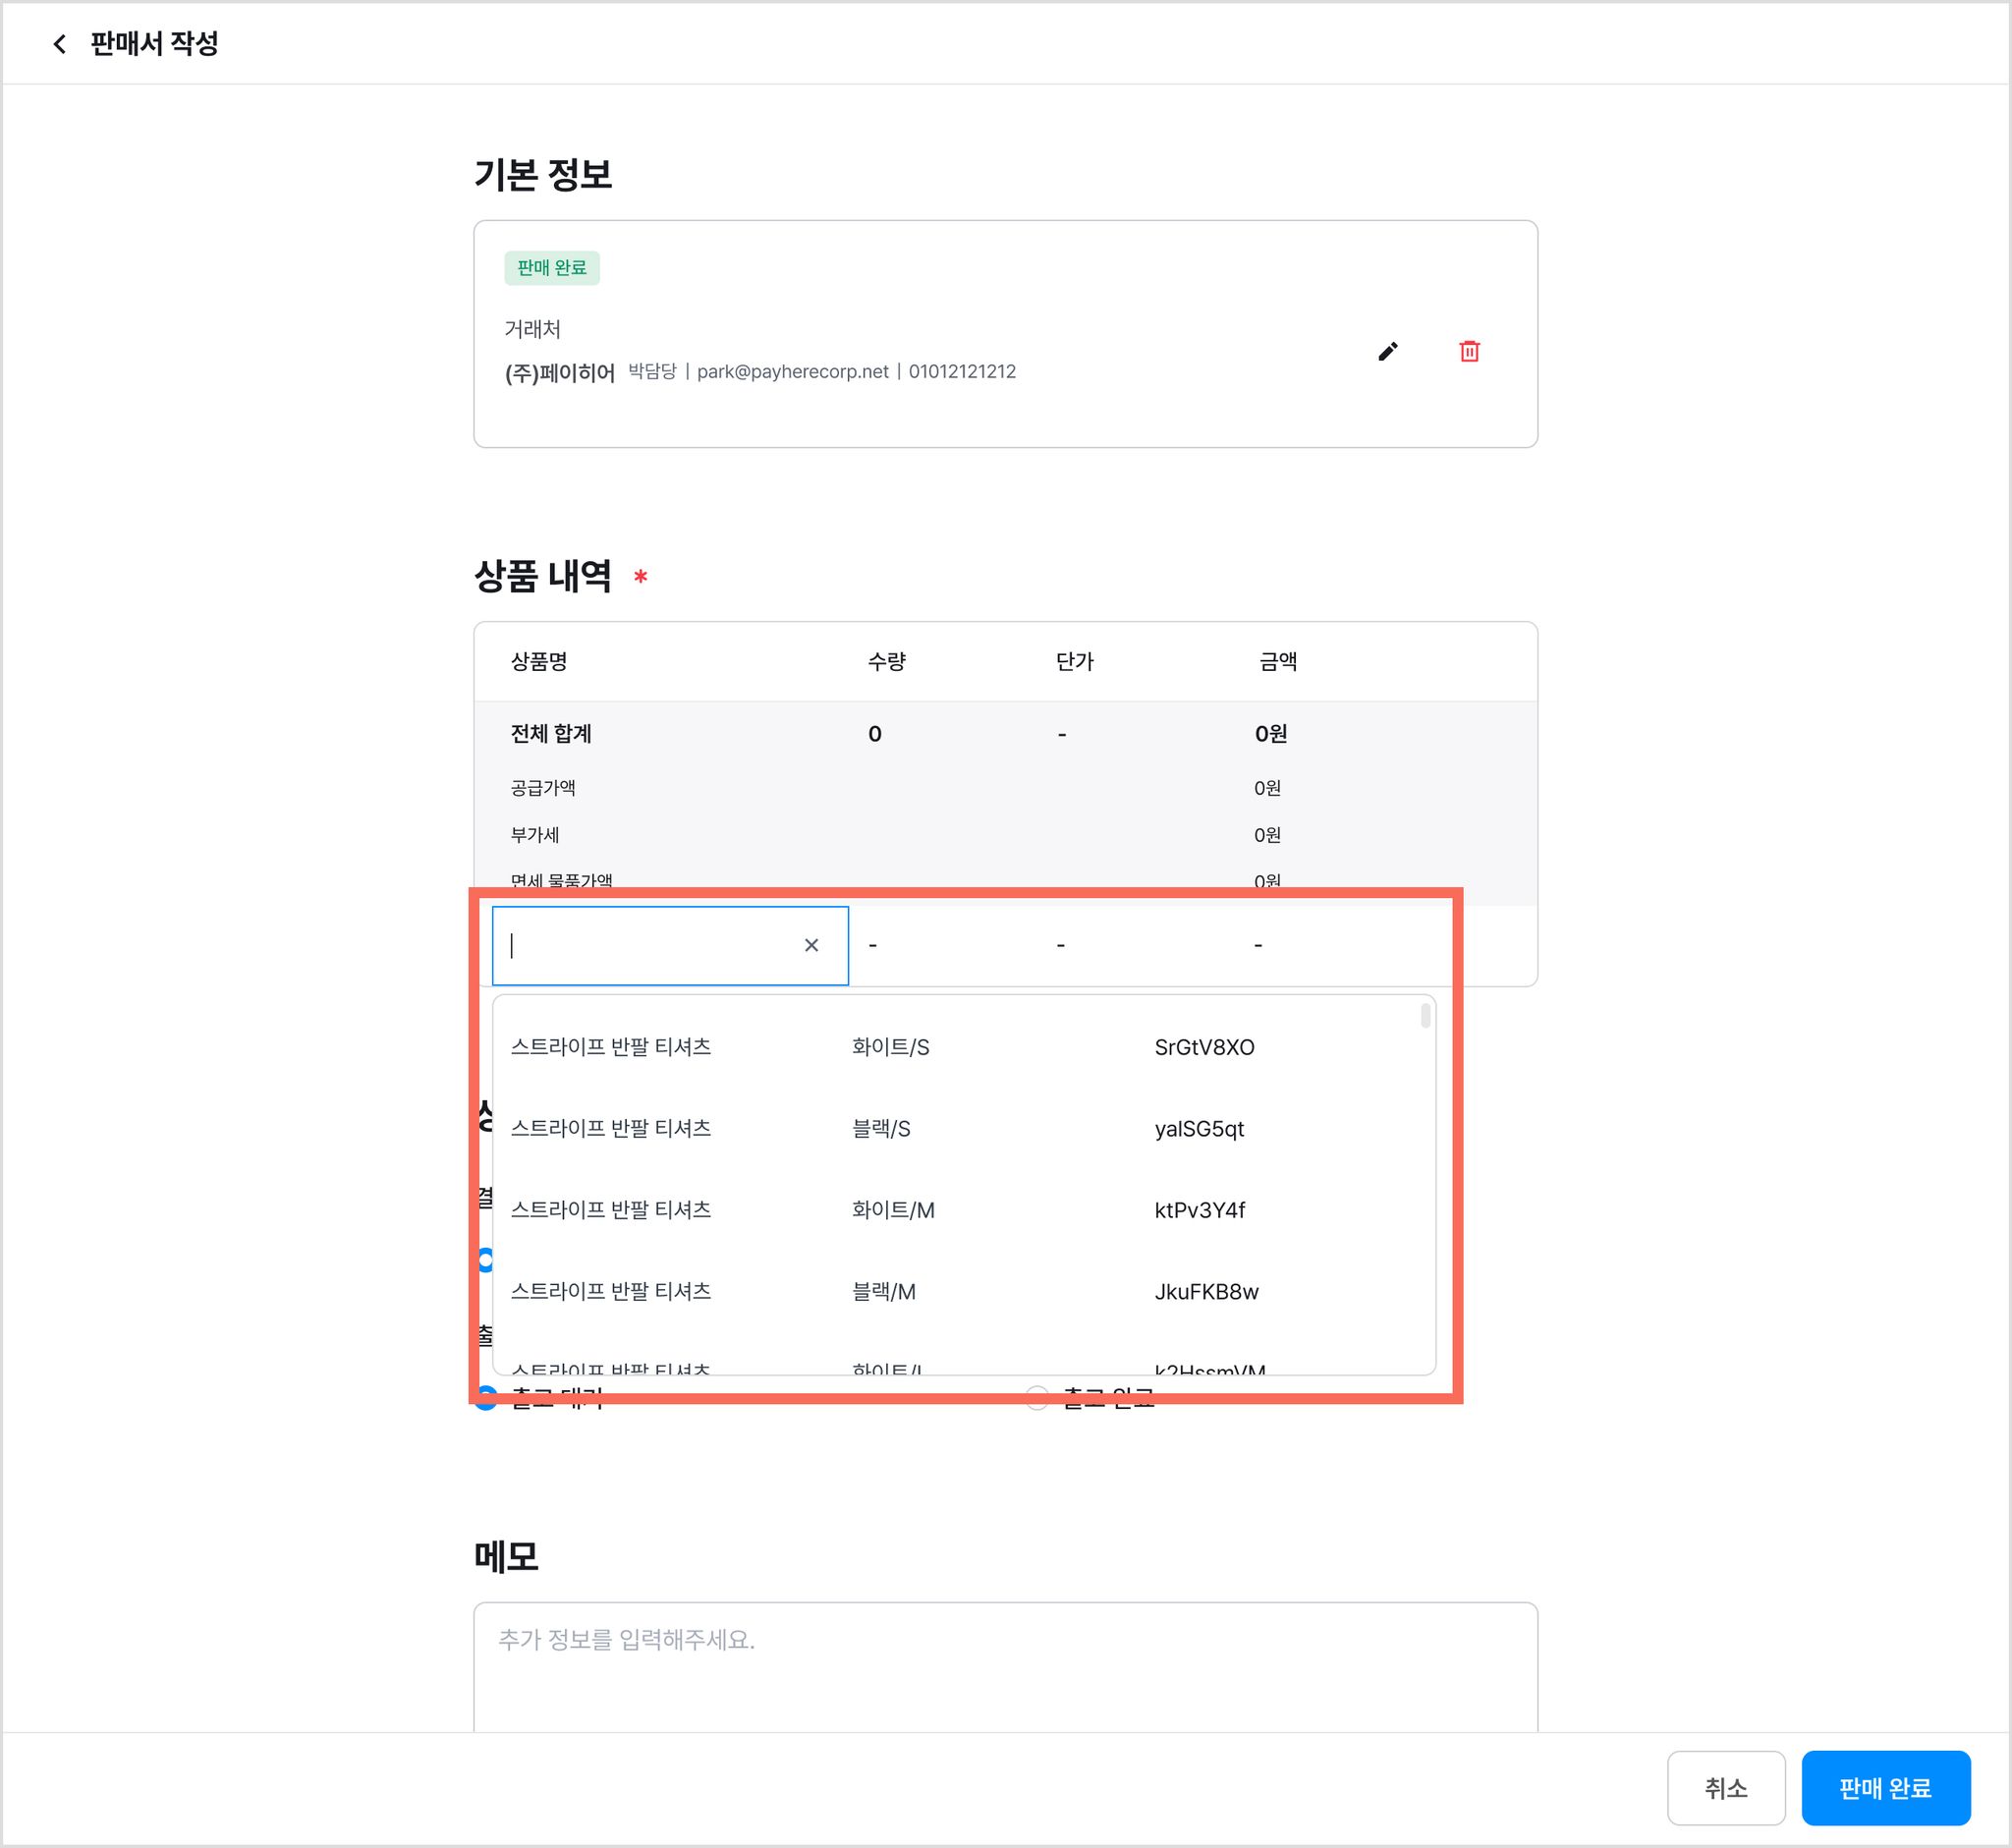Click the 메모 text area
This screenshot has width=2012, height=1848.
click(x=1005, y=1666)
